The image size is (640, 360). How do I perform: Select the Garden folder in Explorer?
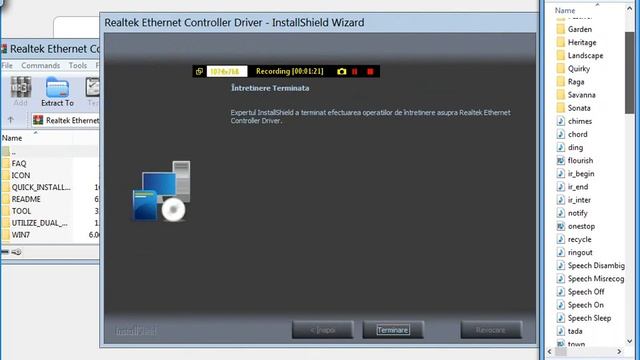(580, 29)
